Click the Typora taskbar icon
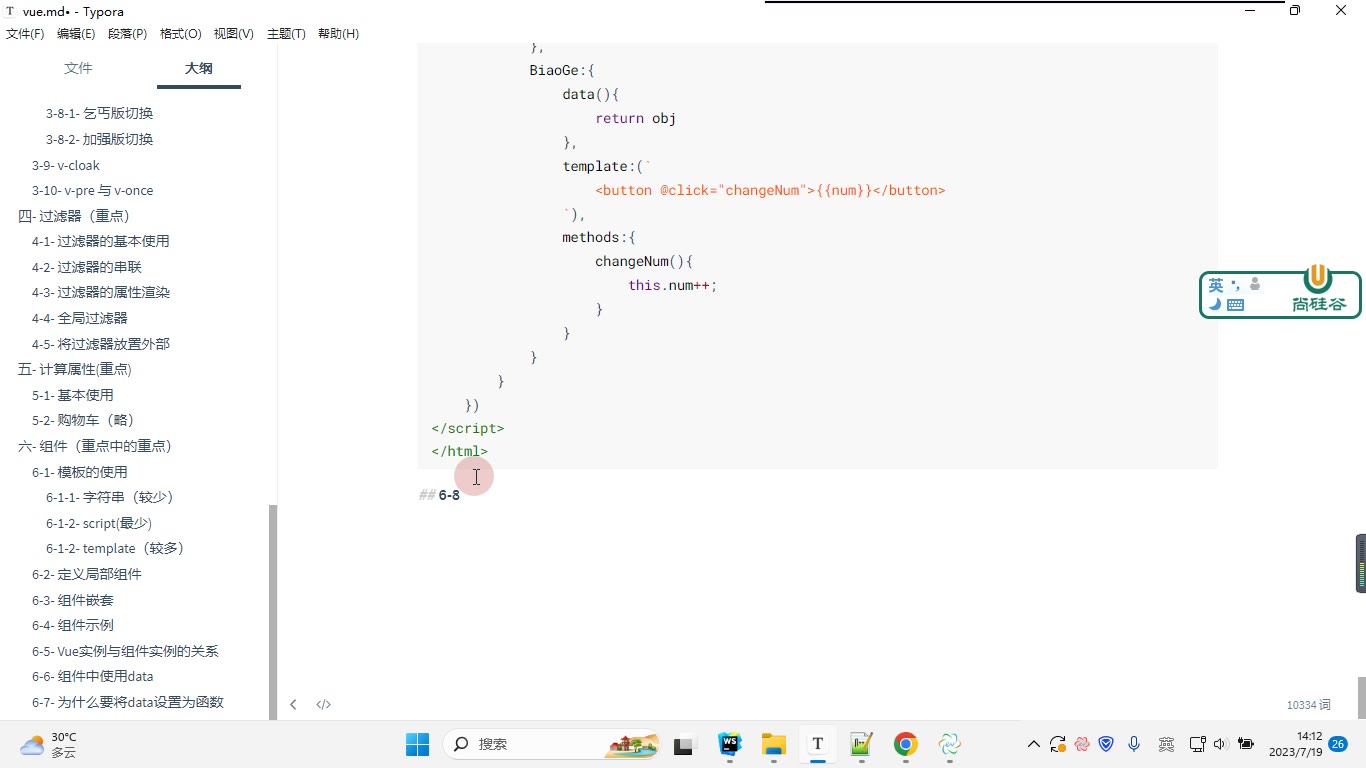This screenshot has width=1366, height=768. click(817, 744)
